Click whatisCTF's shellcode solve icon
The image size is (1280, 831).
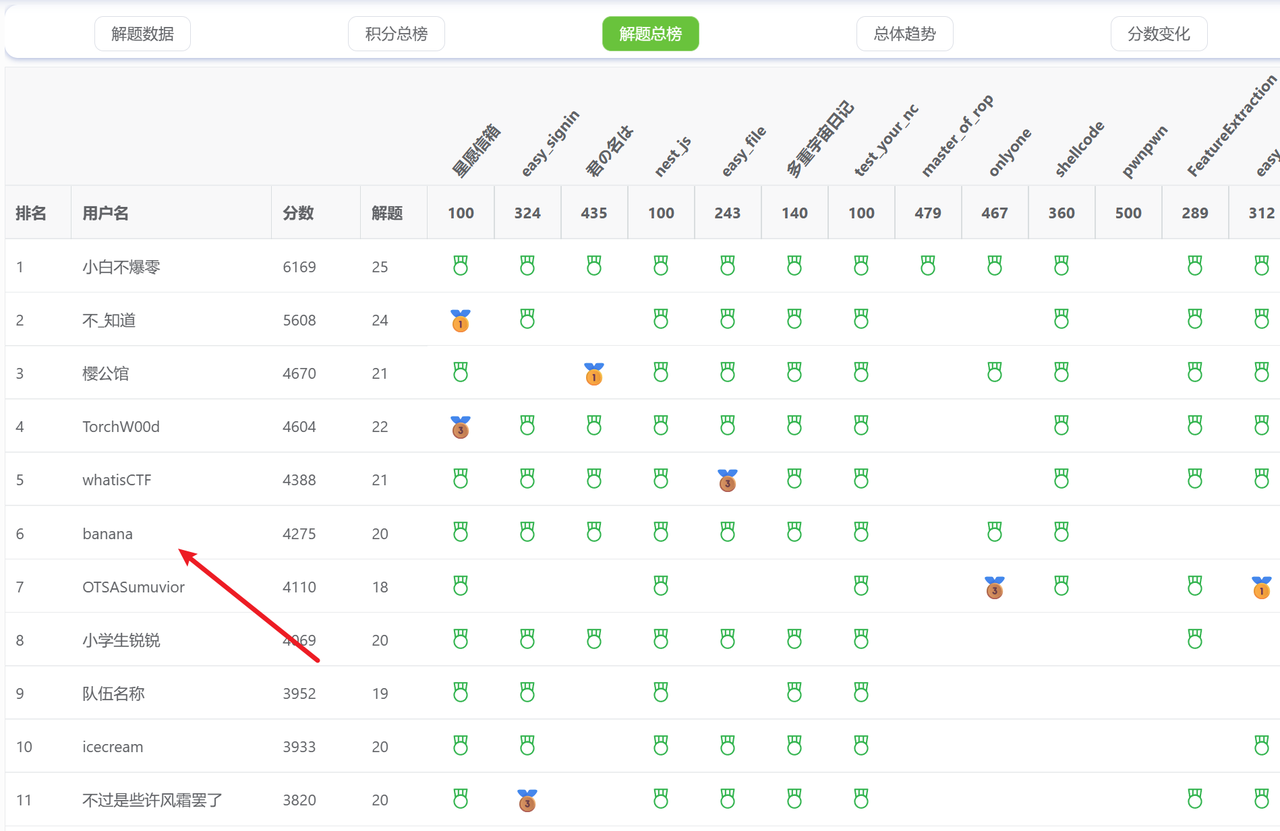click(1061, 479)
